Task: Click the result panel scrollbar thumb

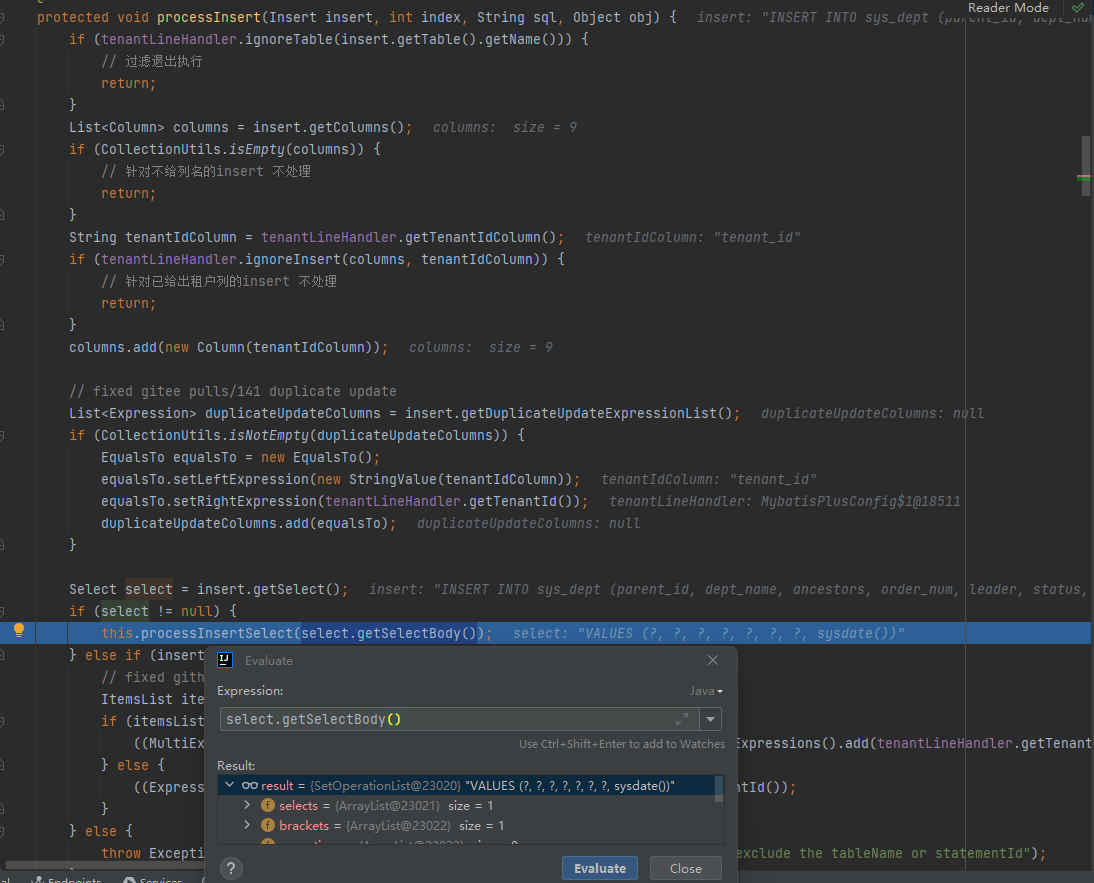Action: 719,789
